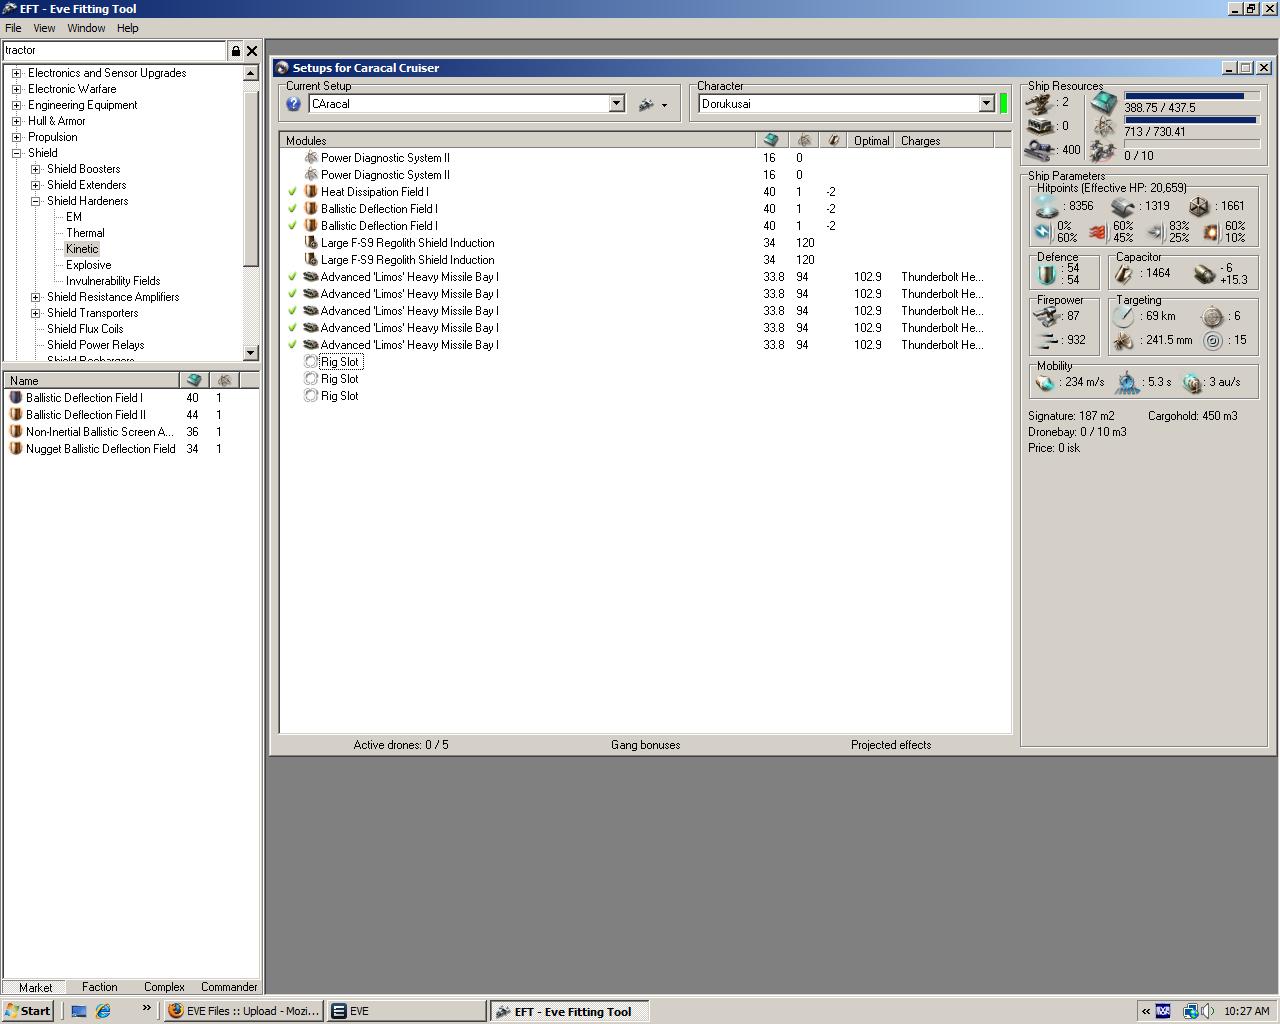Expand the Shield Boosters node
Screen dimensions: 1280x1024
[35, 169]
